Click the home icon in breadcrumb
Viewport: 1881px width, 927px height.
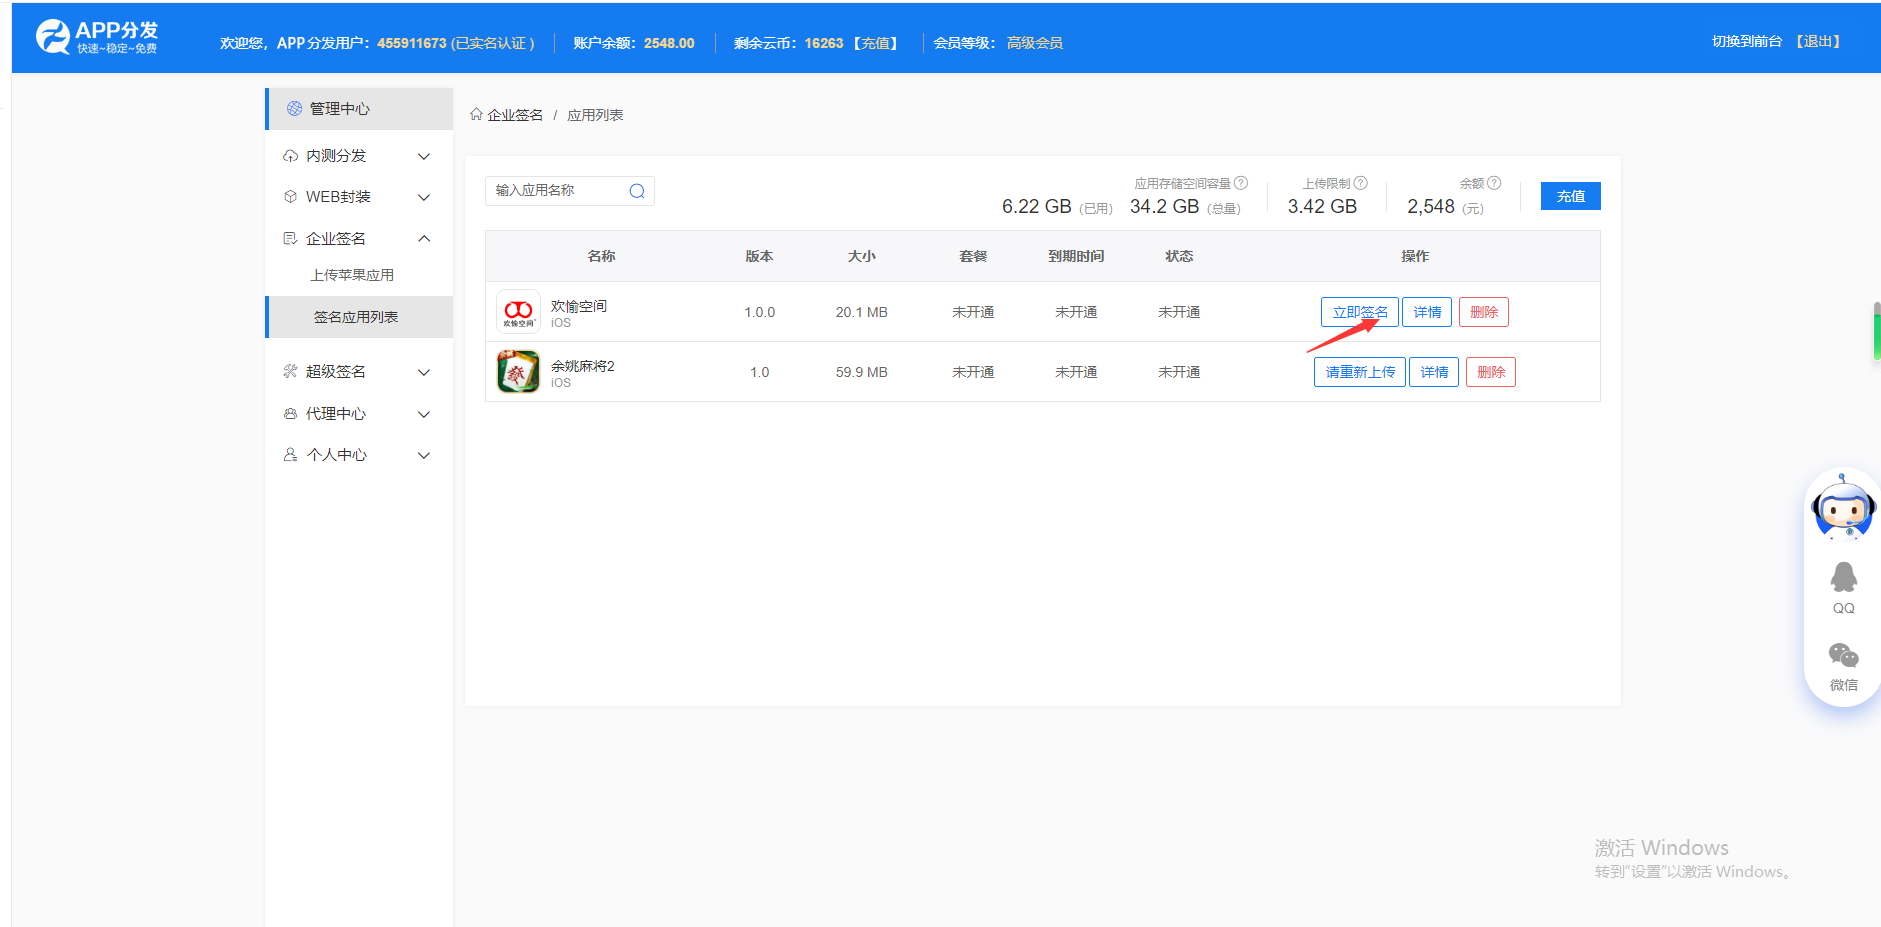pyautogui.click(x=476, y=115)
